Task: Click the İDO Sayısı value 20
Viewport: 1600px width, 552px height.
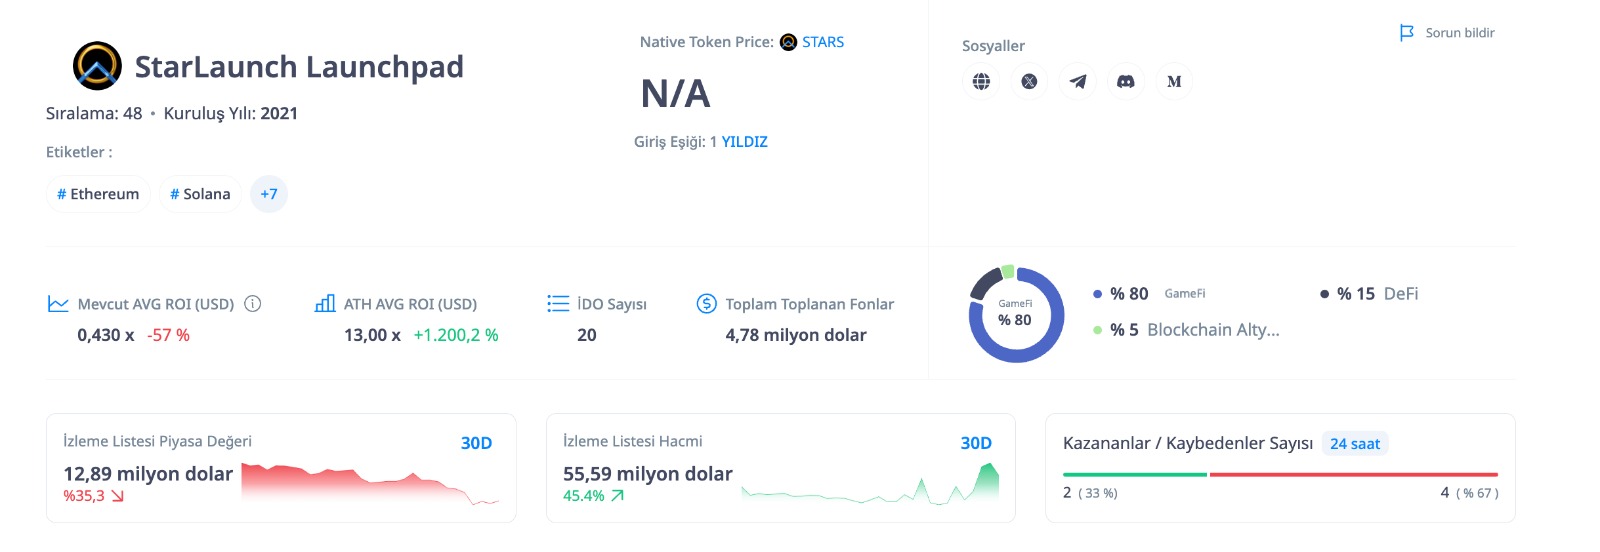Action: coord(587,335)
